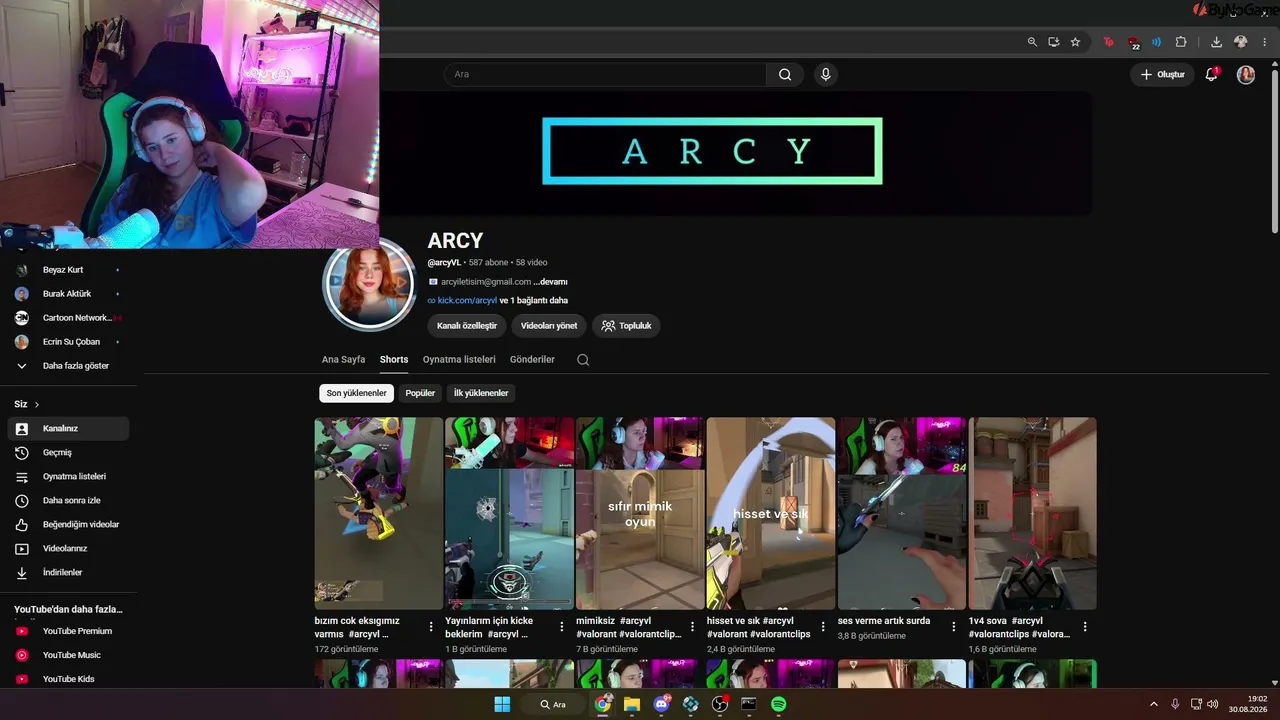1280x720 pixels.
Task: Open options for 'bızım cok eksıgımız' short
Action: [431, 627]
